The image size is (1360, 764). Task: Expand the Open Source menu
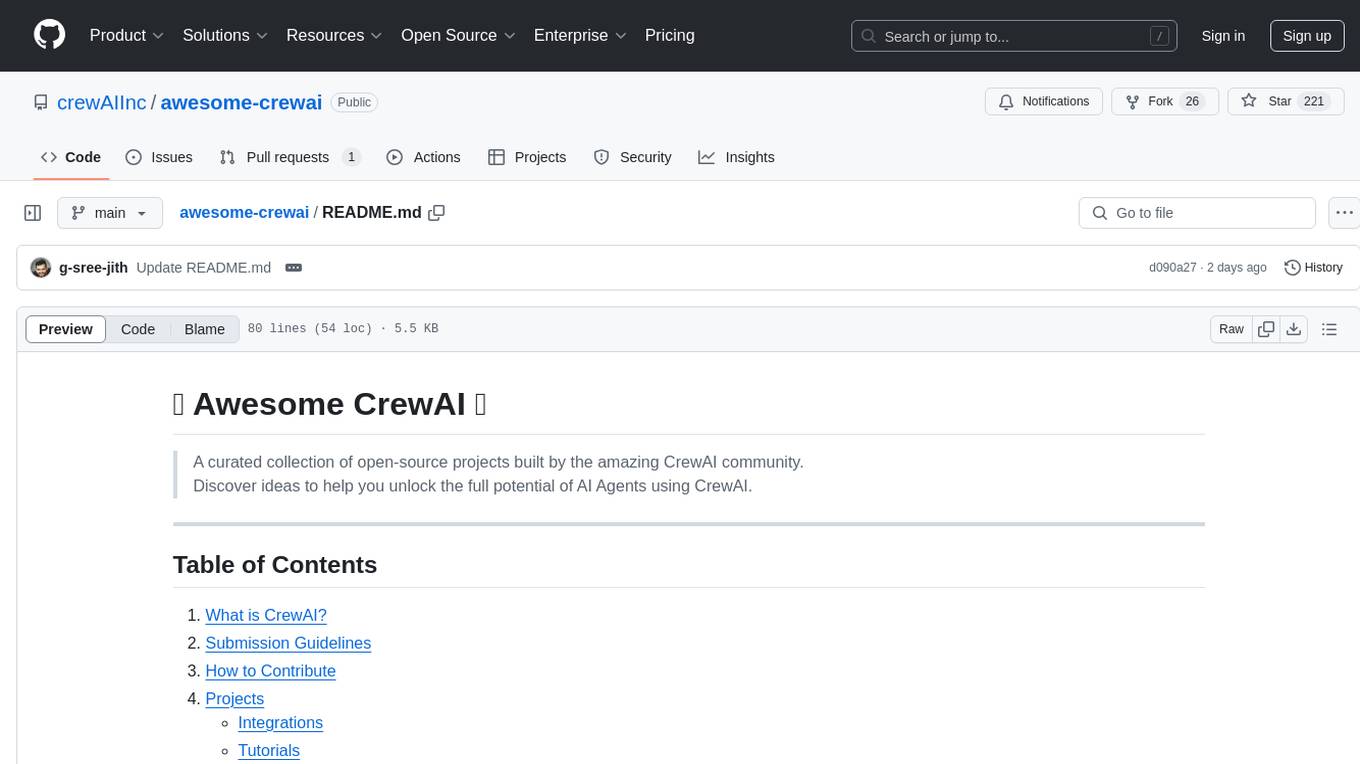458,35
